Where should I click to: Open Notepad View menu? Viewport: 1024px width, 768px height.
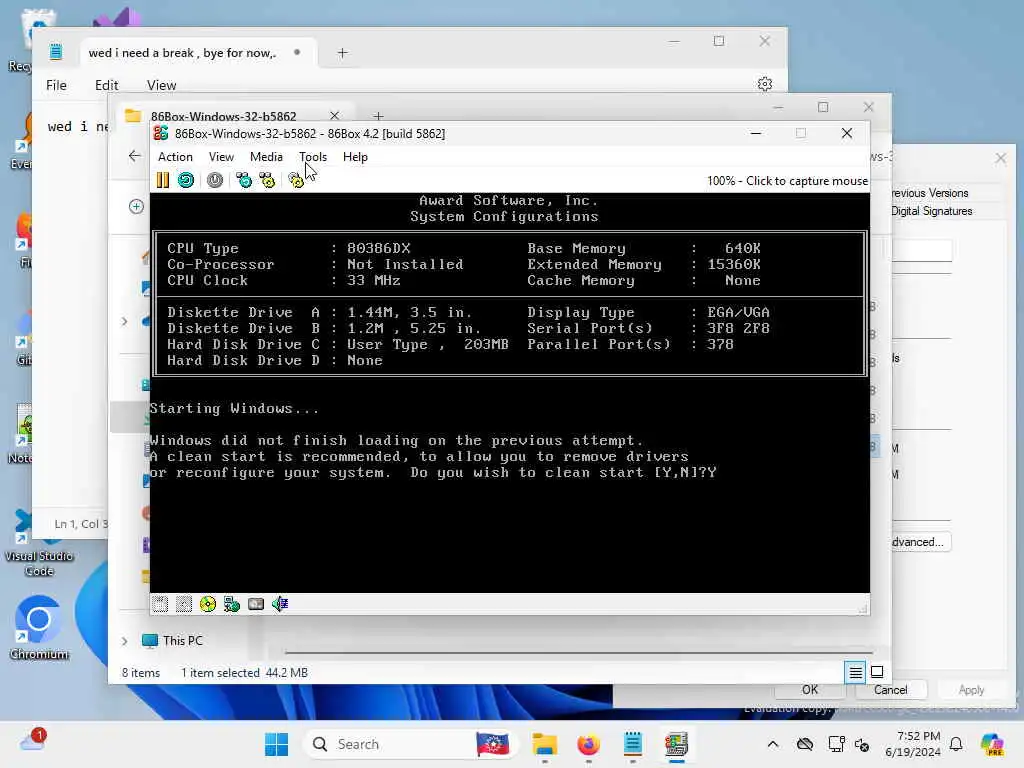coord(161,85)
